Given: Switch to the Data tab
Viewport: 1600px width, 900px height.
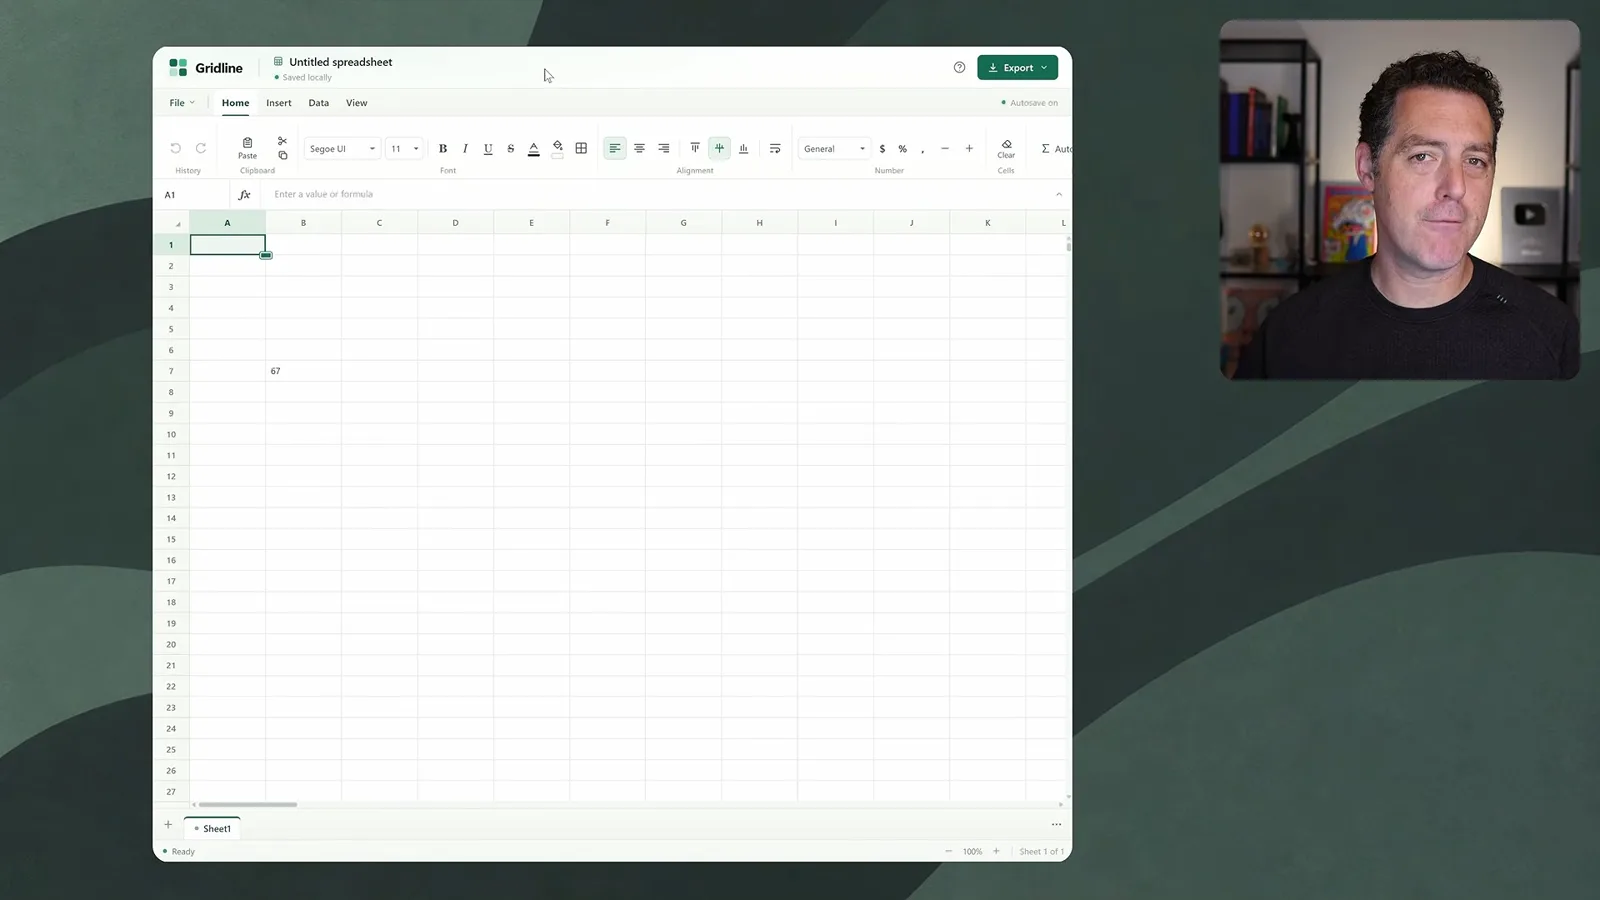Looking at the screenshot, I should click(x=319, y=103).
